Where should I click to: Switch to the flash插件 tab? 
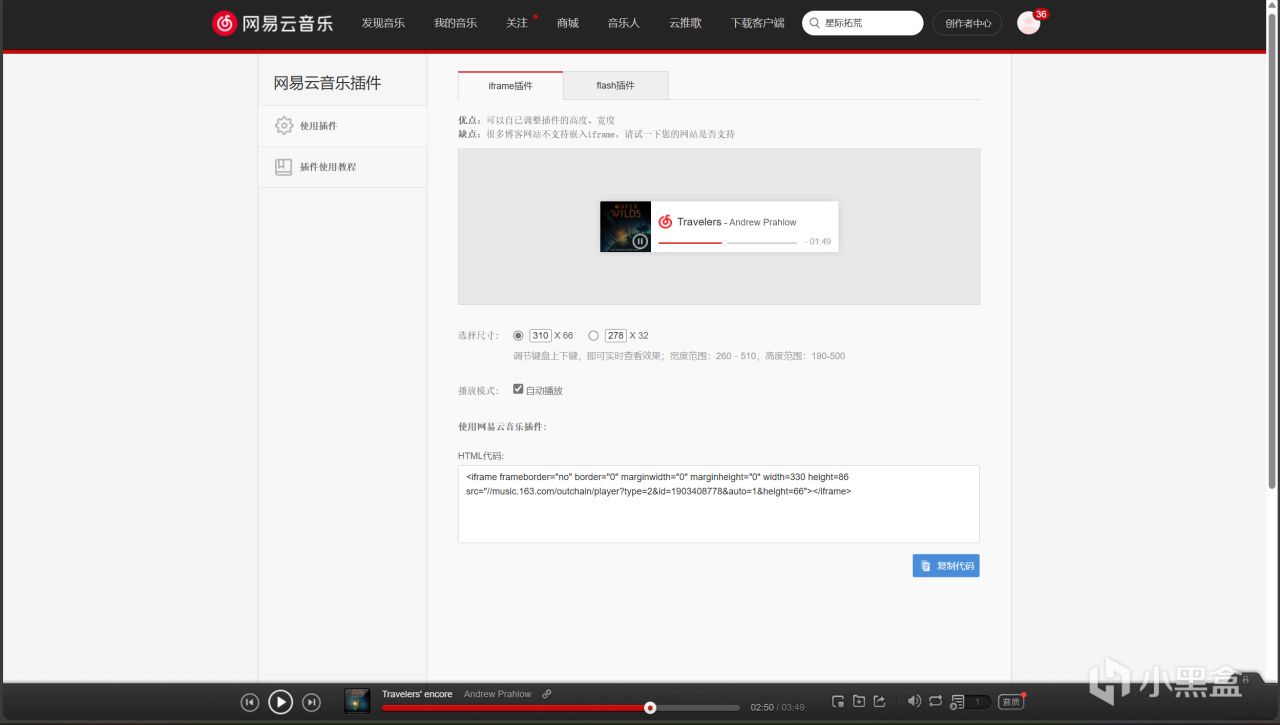click(x=616, y=86)
